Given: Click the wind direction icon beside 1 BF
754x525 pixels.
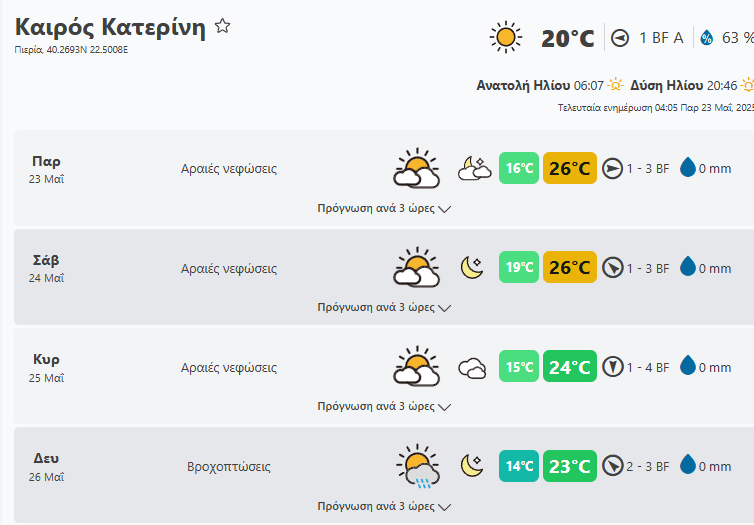Looking at the screenshot, I should 620,38.
